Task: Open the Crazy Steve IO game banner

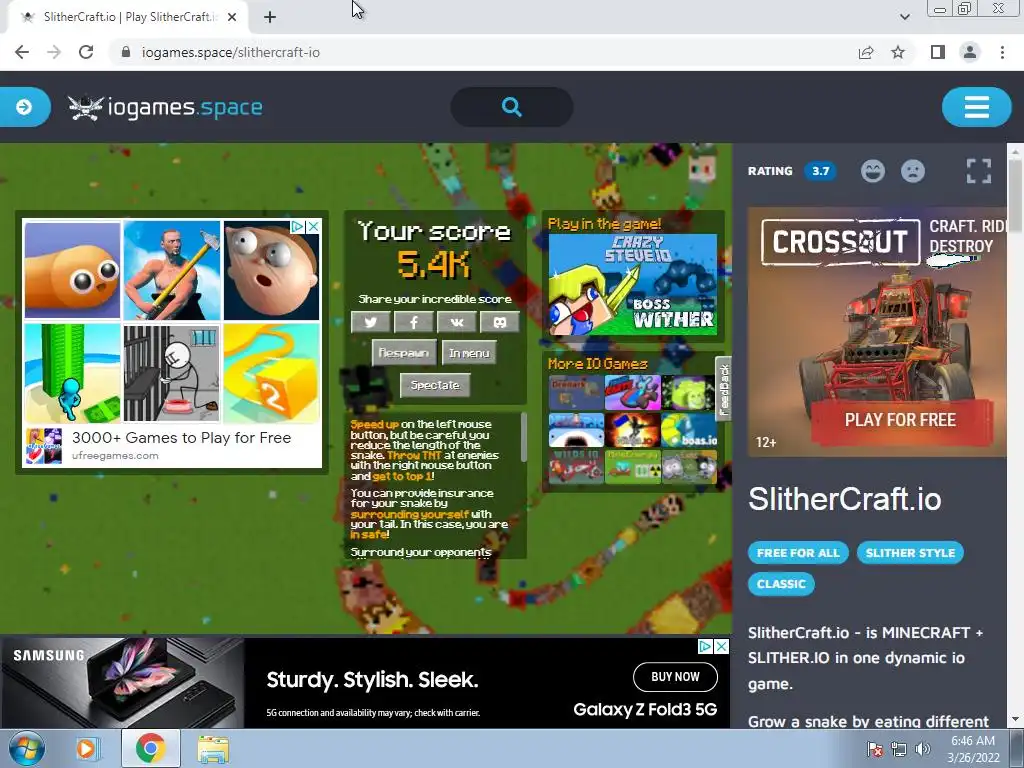Action: (632, 285)
